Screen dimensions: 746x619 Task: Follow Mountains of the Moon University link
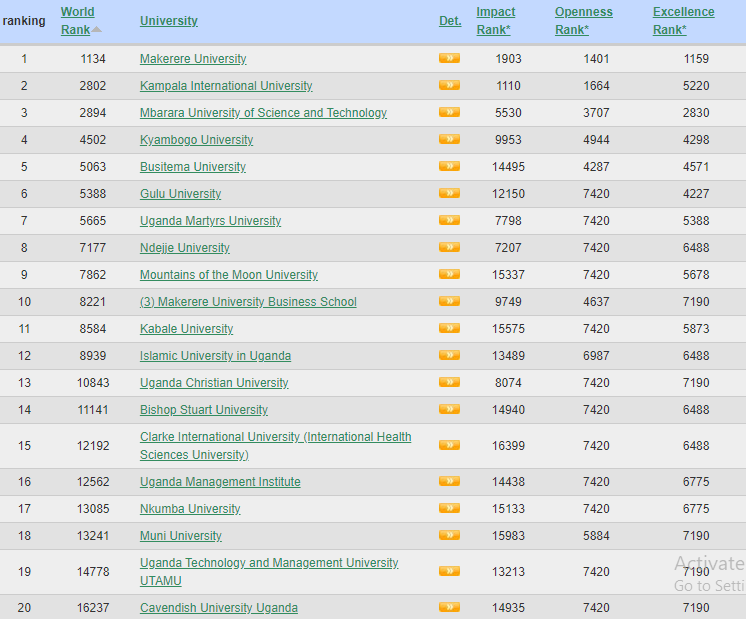tap(229, 275)
